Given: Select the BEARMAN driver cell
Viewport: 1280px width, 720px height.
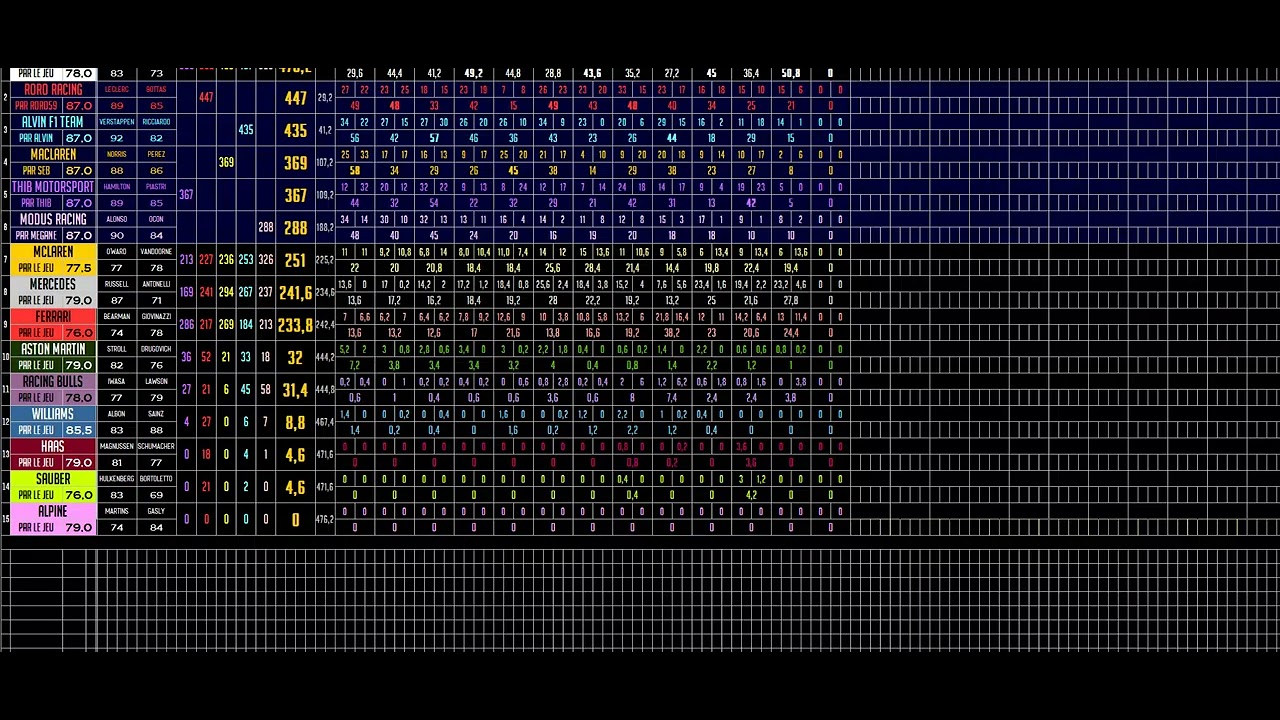Looking at the screenshot, I should (x=117, y=316).
